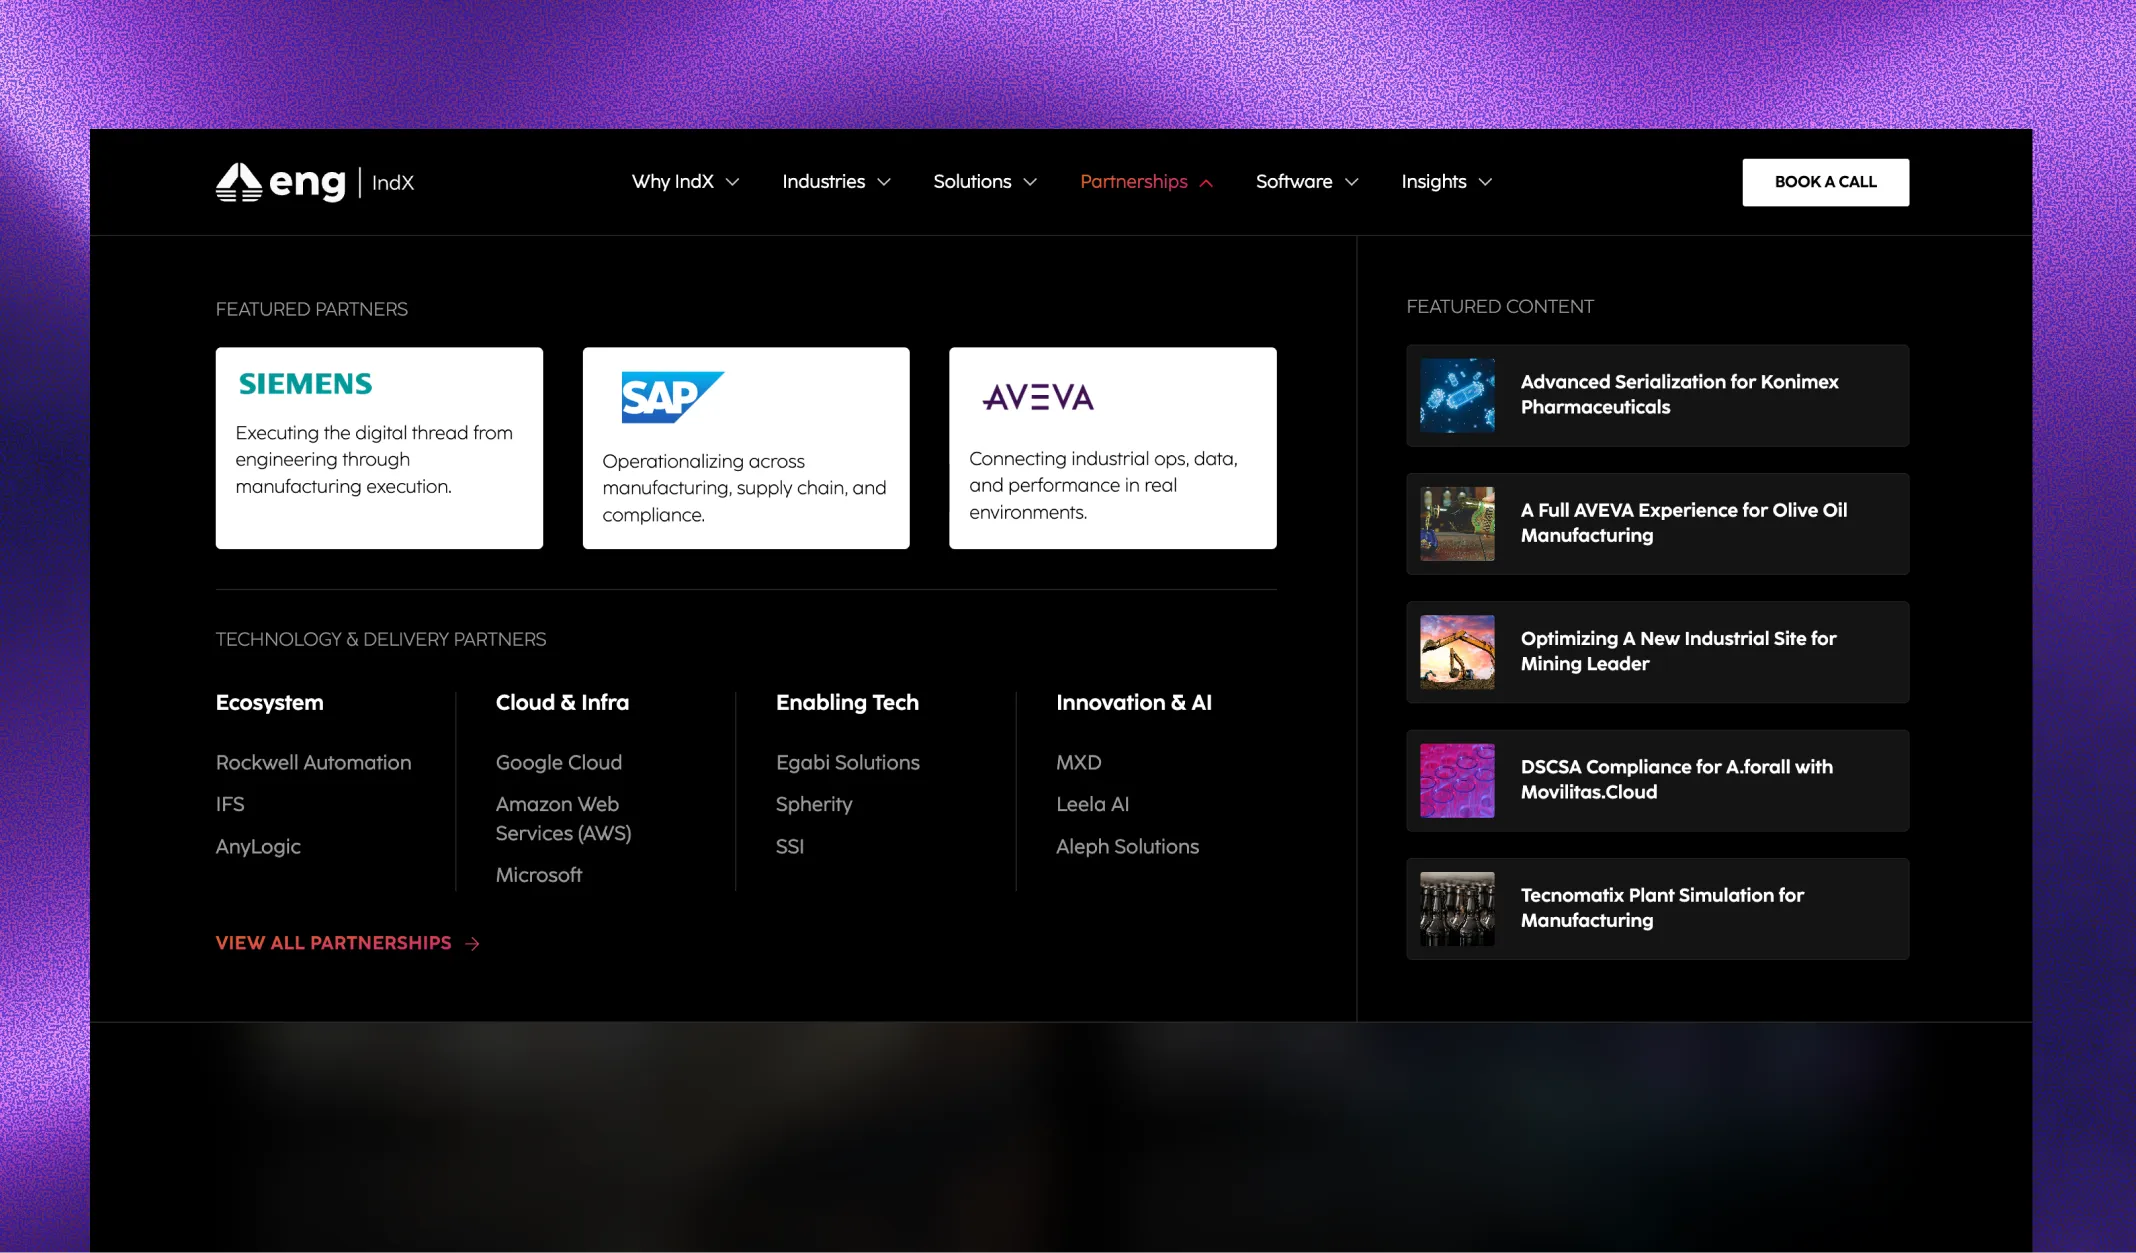Click the Innovation & AI heading

click(x=1134, y=702)
